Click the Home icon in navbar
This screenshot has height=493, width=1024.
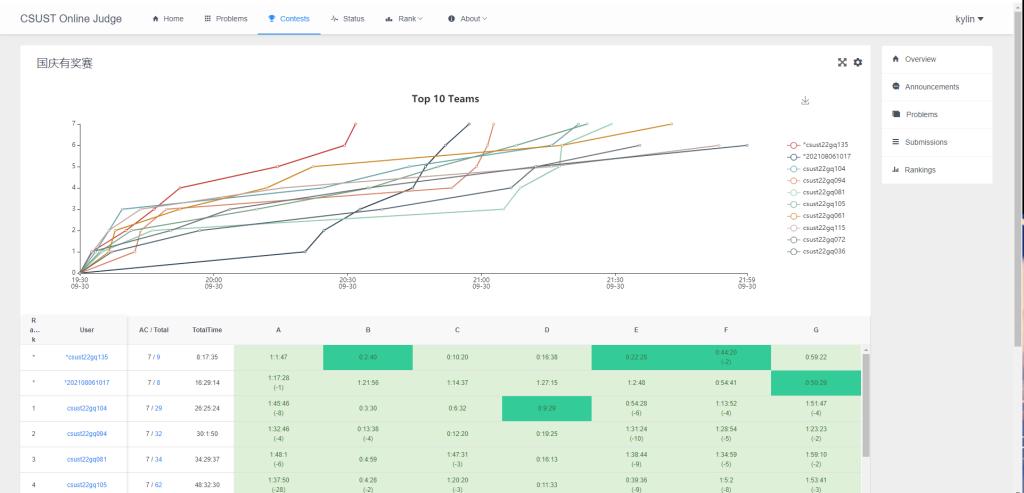point(156,19)
